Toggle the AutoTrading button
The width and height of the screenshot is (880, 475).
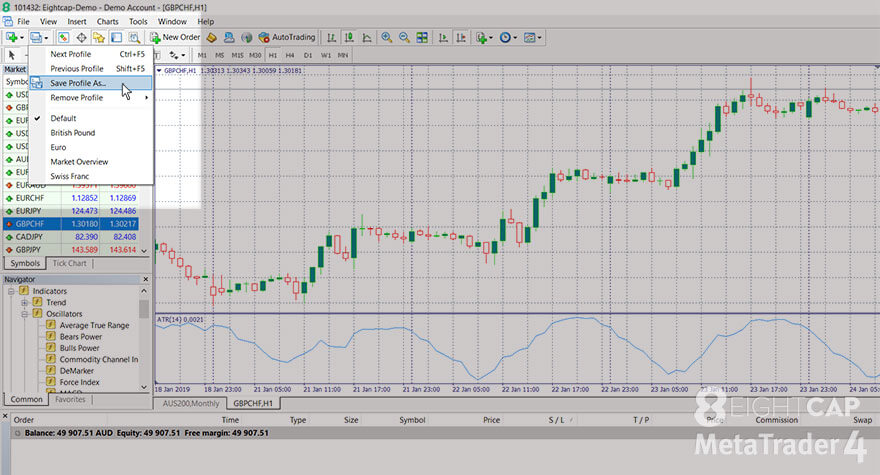tap(287, 38)
